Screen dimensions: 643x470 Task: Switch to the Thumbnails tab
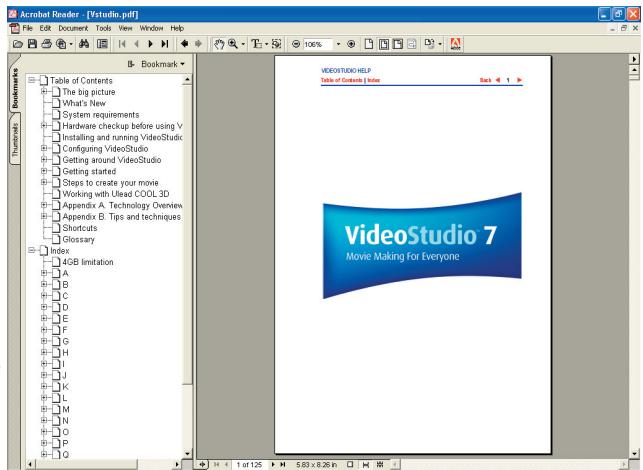tap(15, 140)
